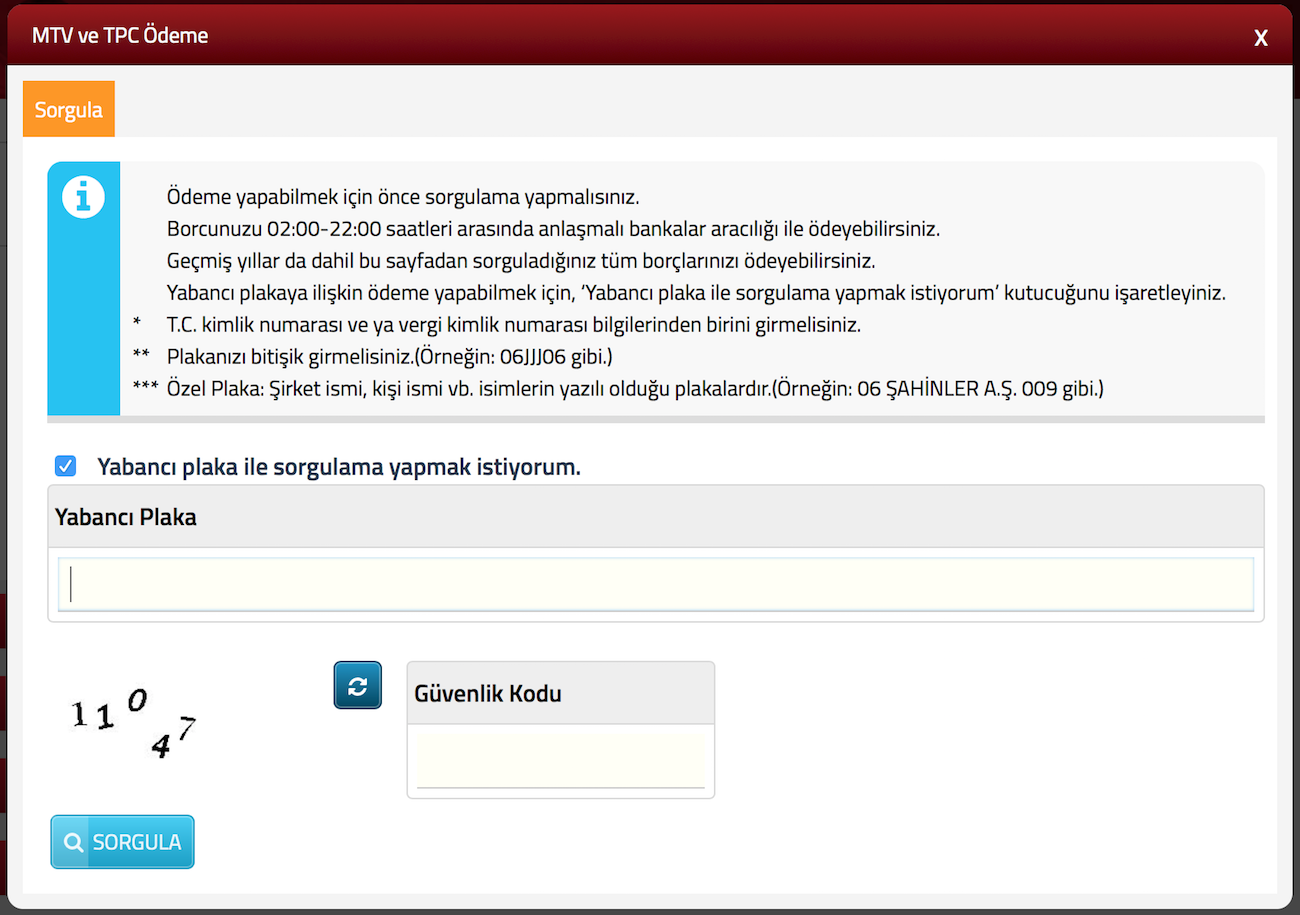
Task: Click the magnifier icon on SORGULA button
Action: coord(73,842)
